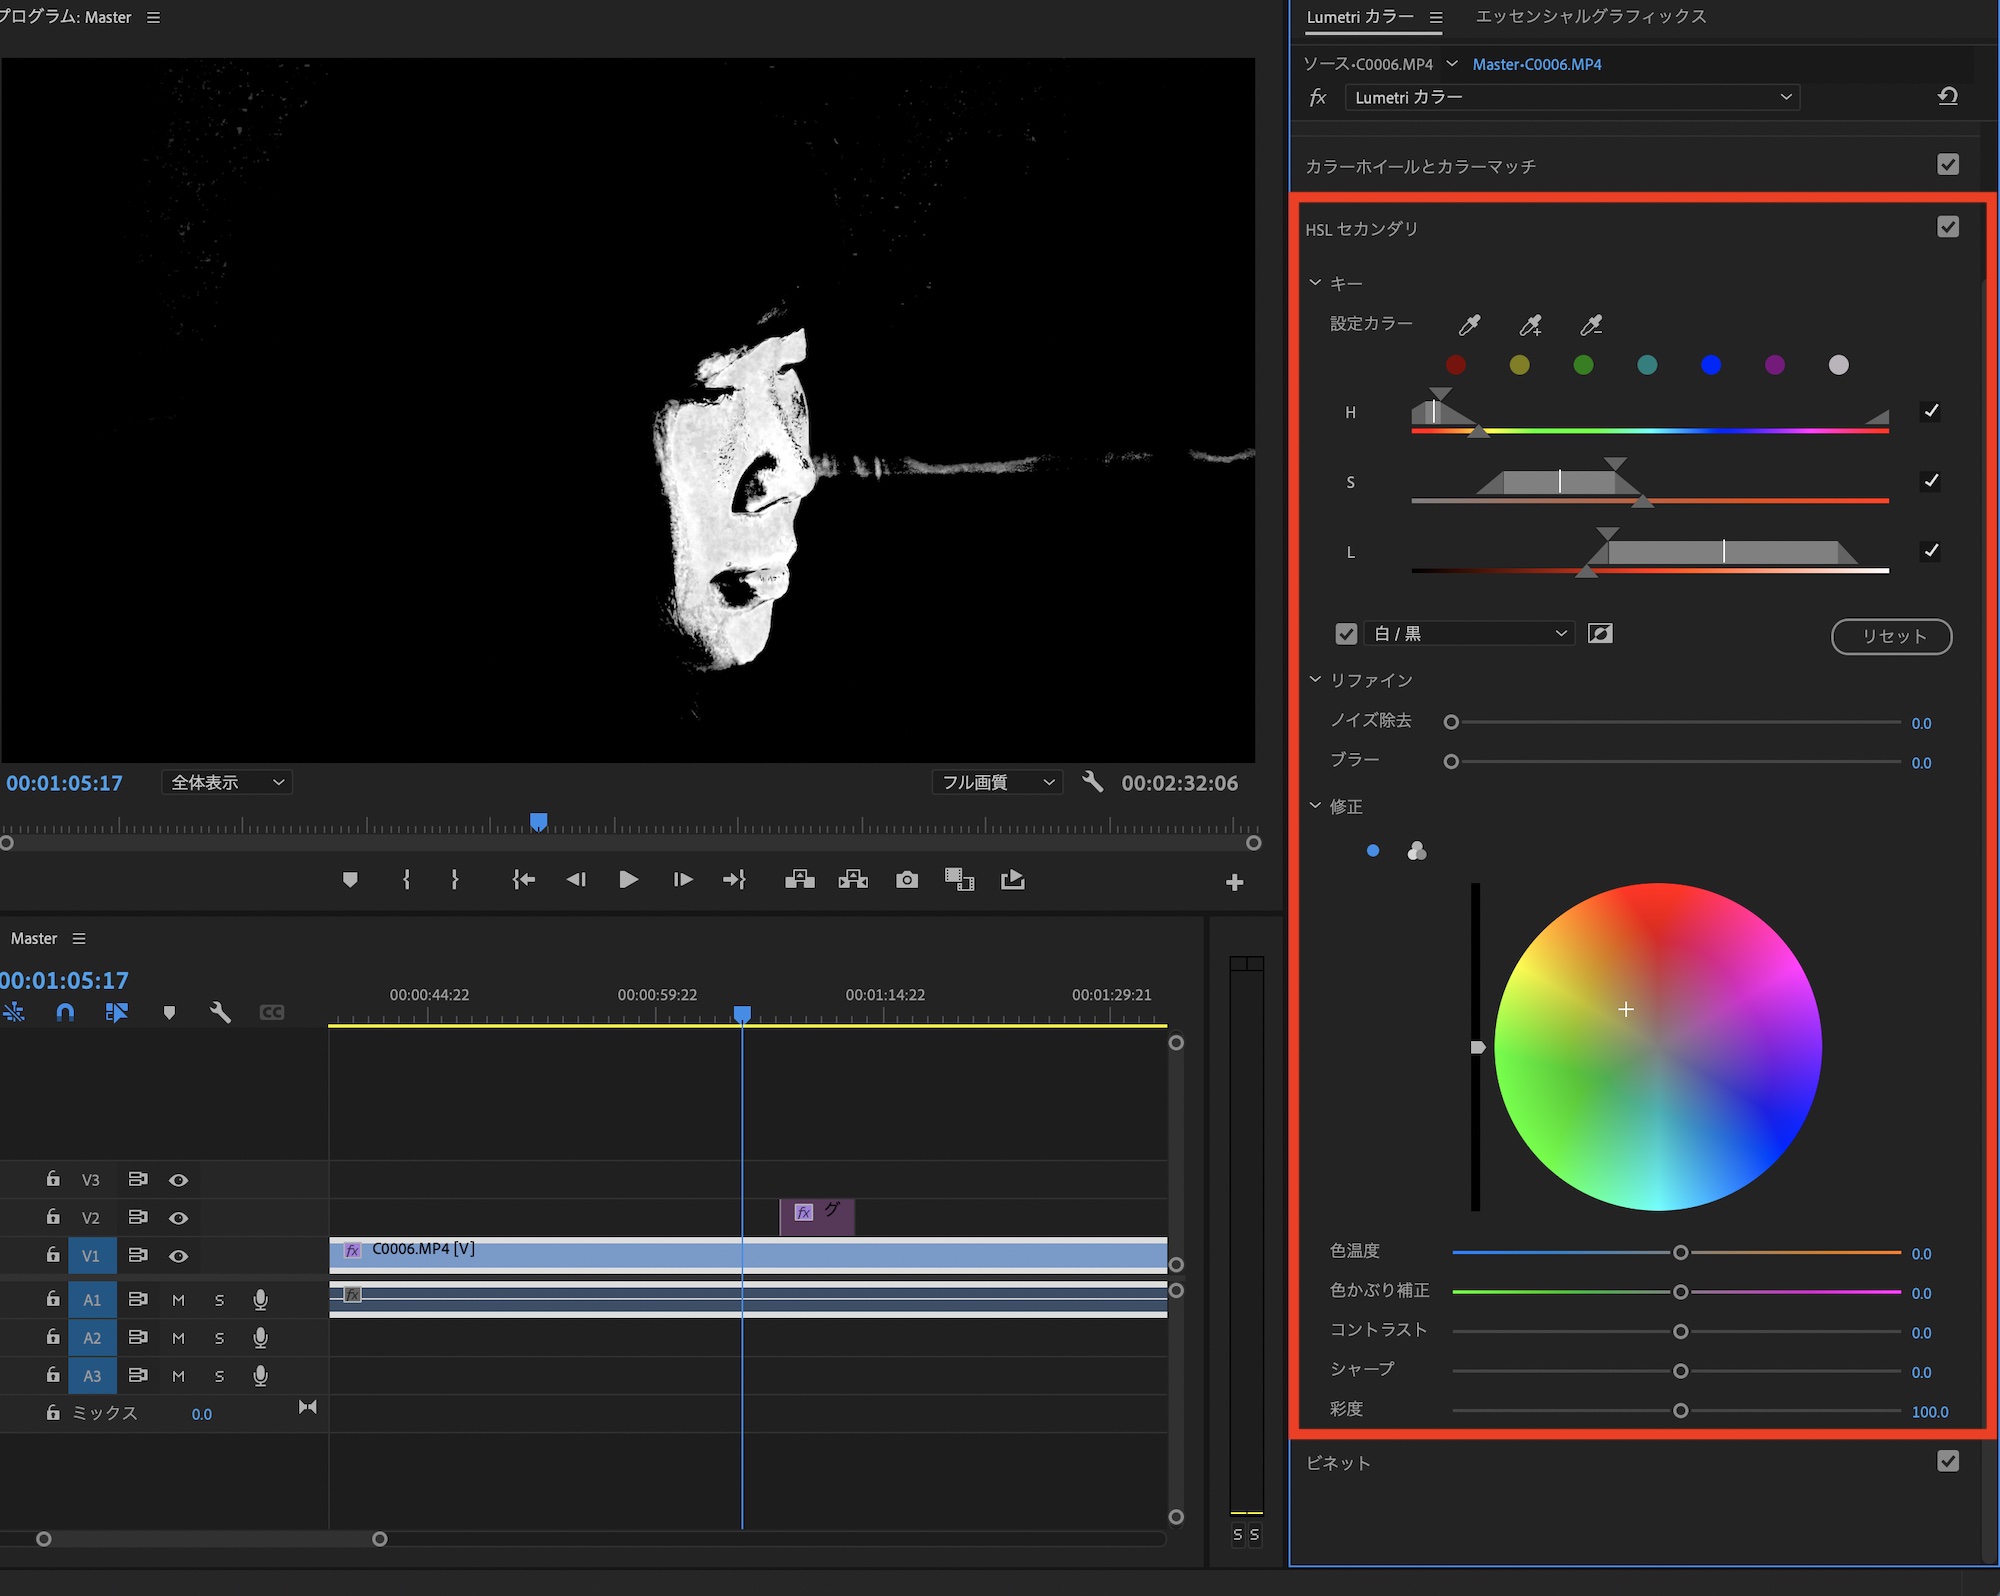Switch to three-way color wheels icon
The width and height of the screenshot is (2000, 1596).
tap(1416, 851)
